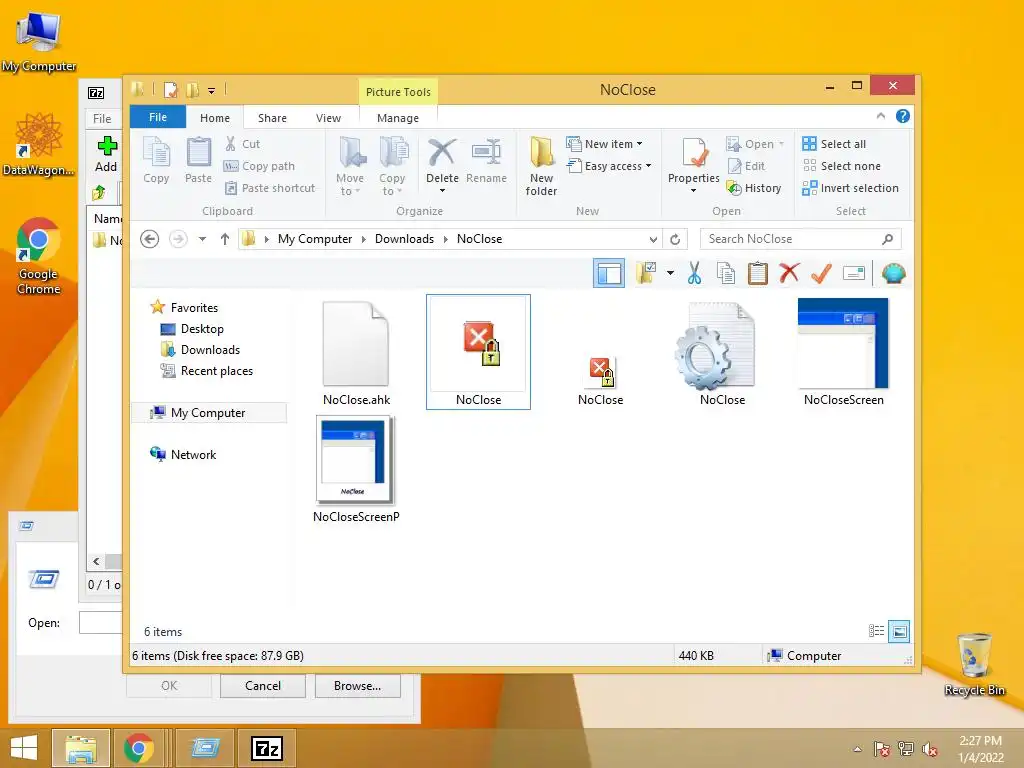Viewport: 1024px width, 768px height.
Task: Click Copy path in Clipboard group
Action: pyautogui.click(x=259, y=166)
